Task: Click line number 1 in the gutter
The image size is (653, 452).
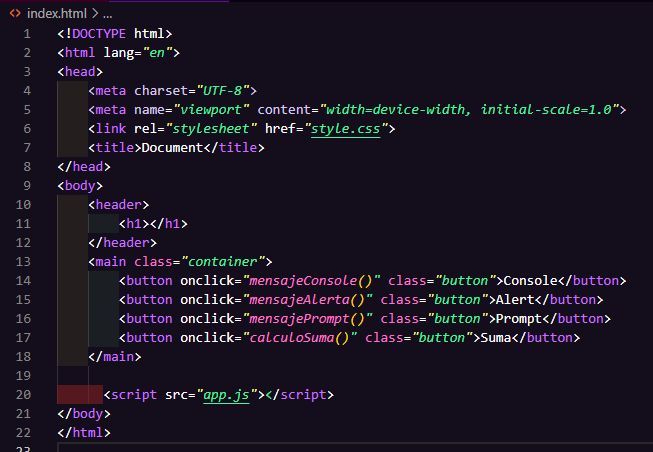Action: coord(27,34)
